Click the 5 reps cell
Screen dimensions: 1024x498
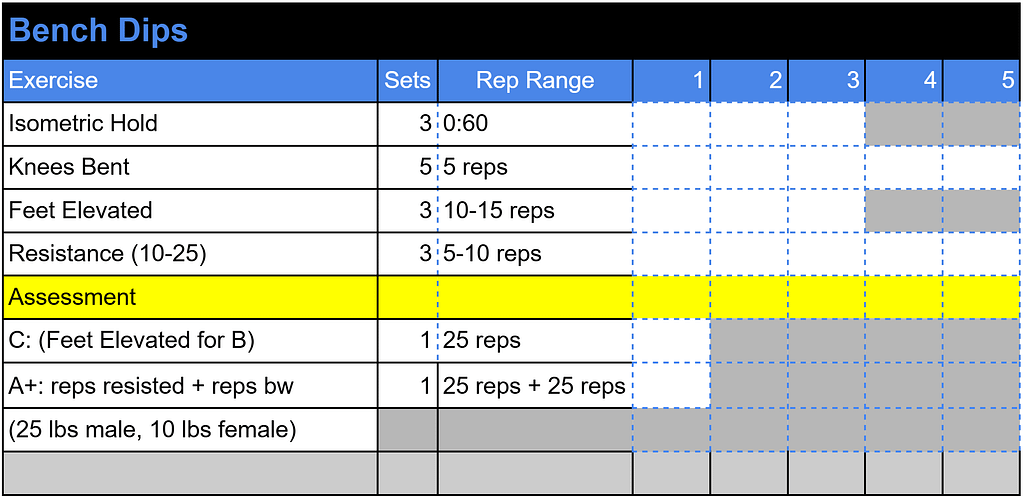(x=535, y=167)
